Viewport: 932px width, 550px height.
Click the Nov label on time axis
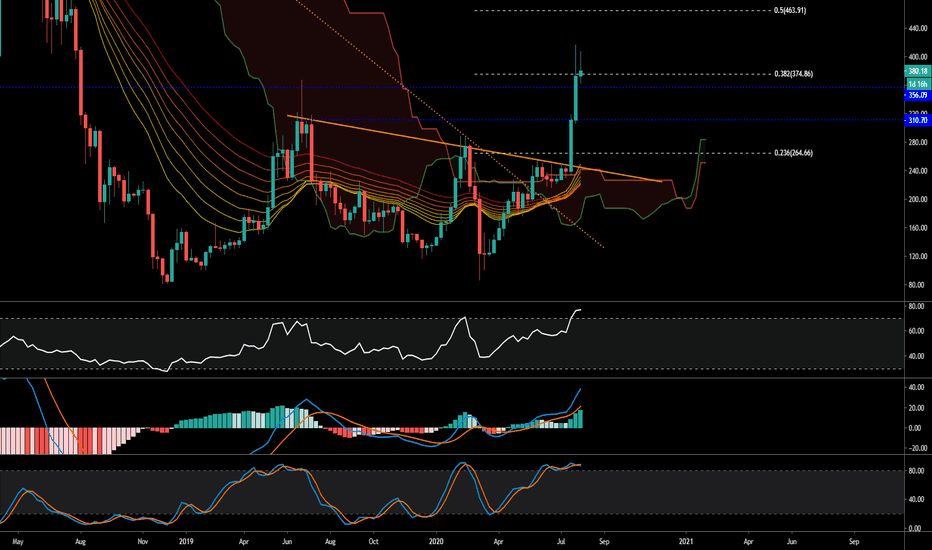tap(142, 542)
